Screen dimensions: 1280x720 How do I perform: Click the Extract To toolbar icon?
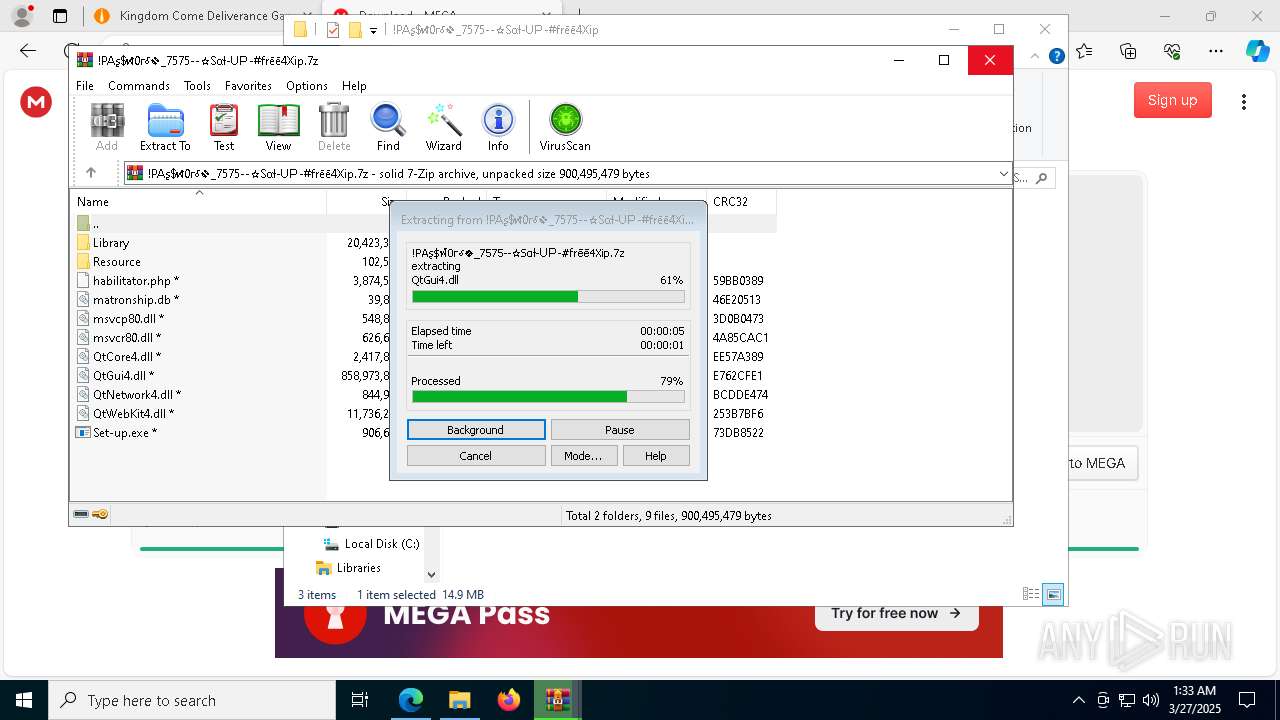(x=165, y=127)
